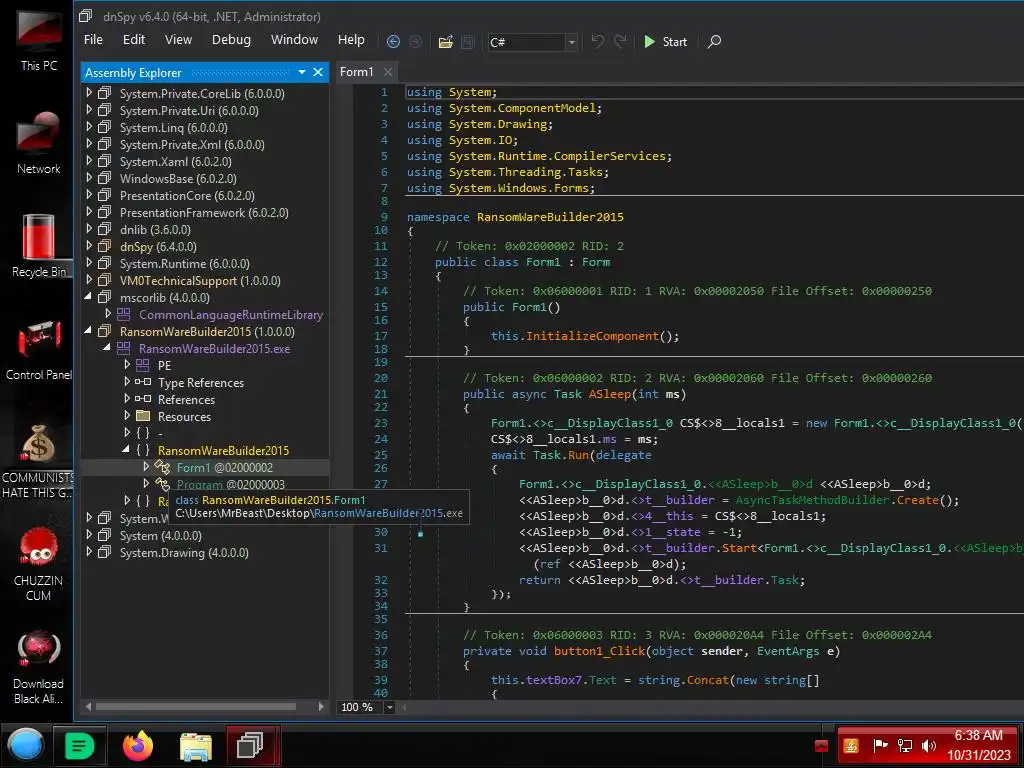Click the PE module icon
Screen dimensions: 1024x768
[x=142, y=365]
